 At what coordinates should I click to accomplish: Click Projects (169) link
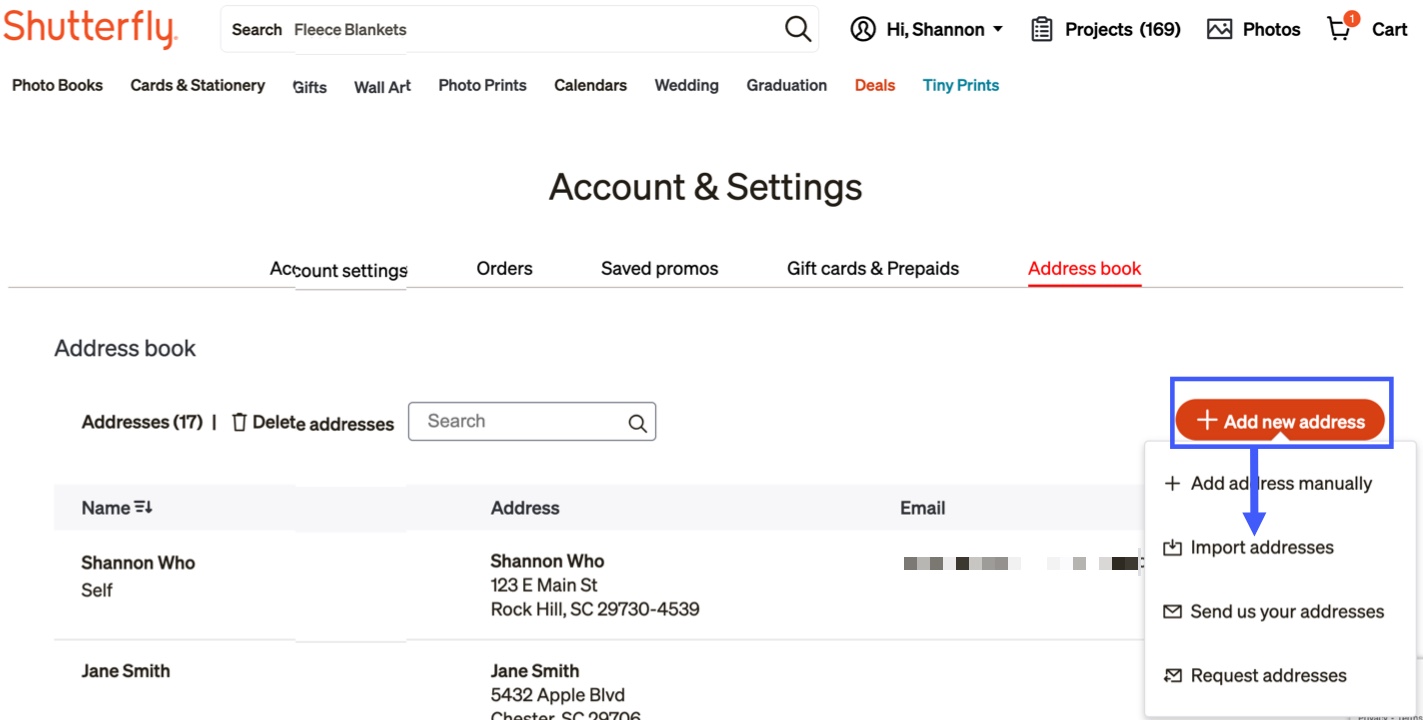[x=1122, y=29]
